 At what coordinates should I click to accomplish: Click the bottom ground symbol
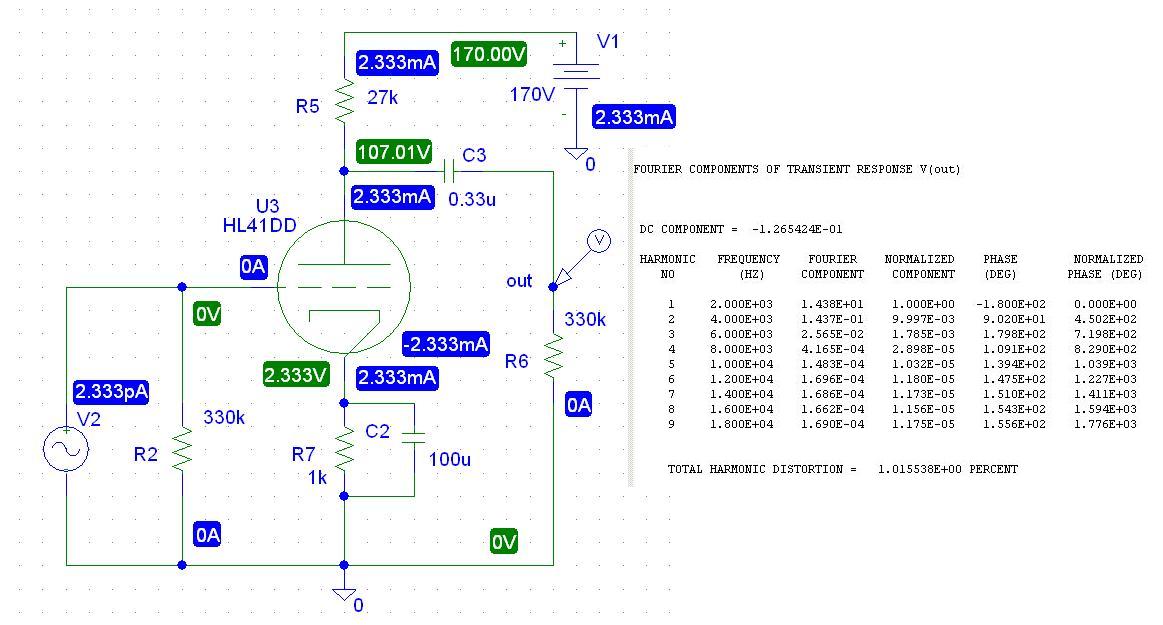tap(344, 594)
